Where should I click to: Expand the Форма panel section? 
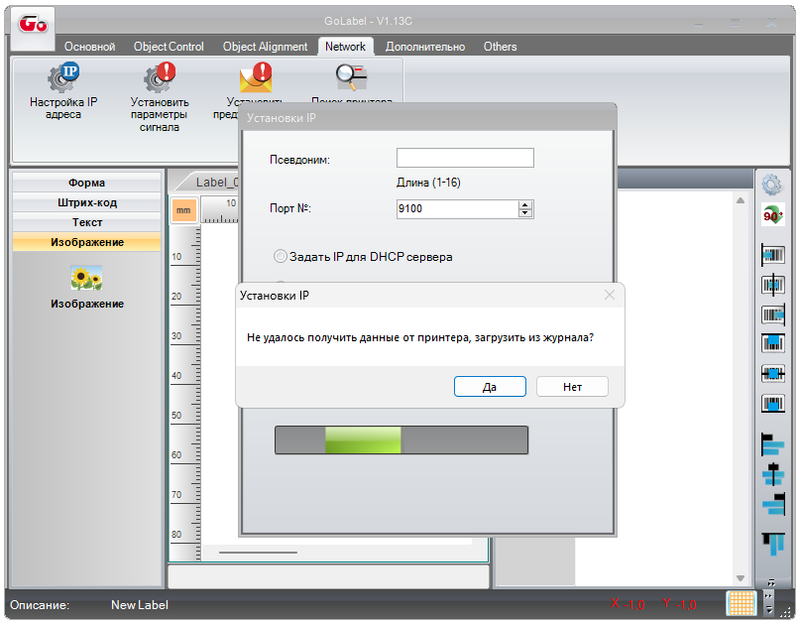coord(87,183)
